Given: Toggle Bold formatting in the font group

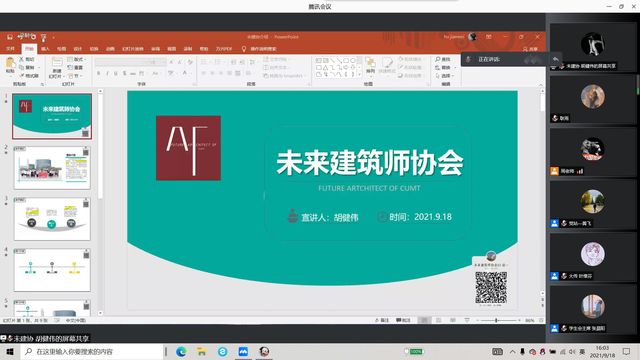Looking at the screenshot, I should [x=98, y=73].
